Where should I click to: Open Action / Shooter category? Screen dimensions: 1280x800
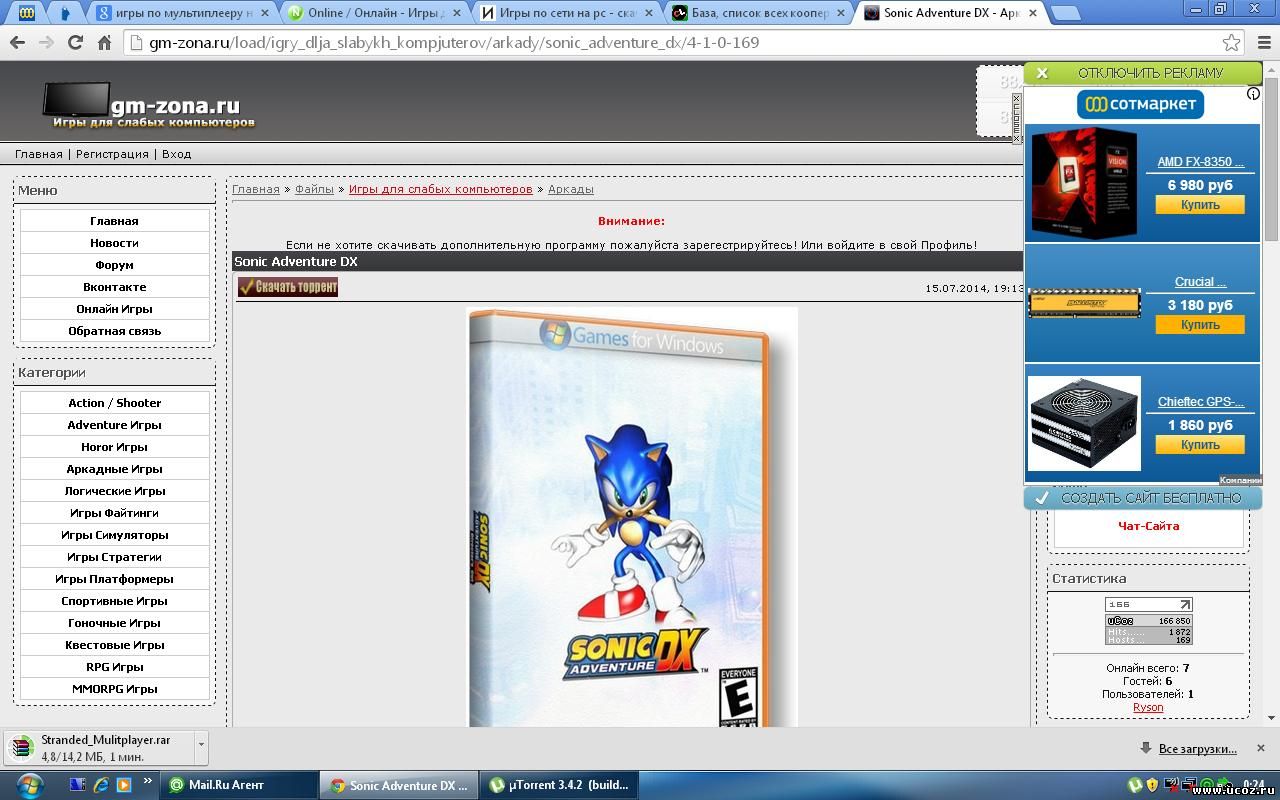pos(114,403)
